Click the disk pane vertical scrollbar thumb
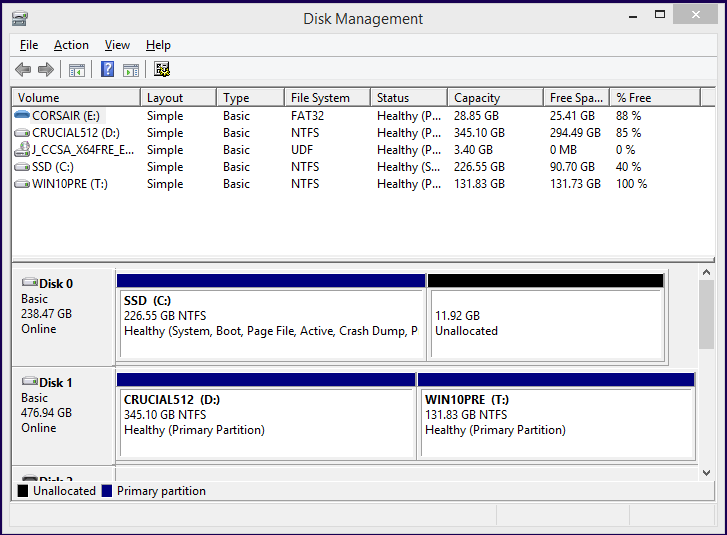 tap(706, 315)
